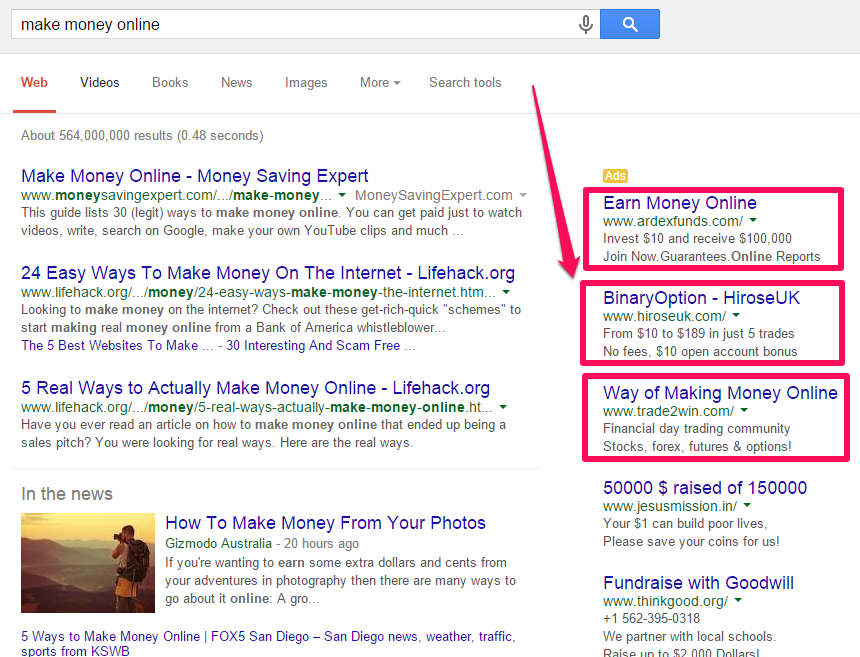The image size is (860, 657).
Task: Switch to the Videos search tab
Action: point(100,83)
